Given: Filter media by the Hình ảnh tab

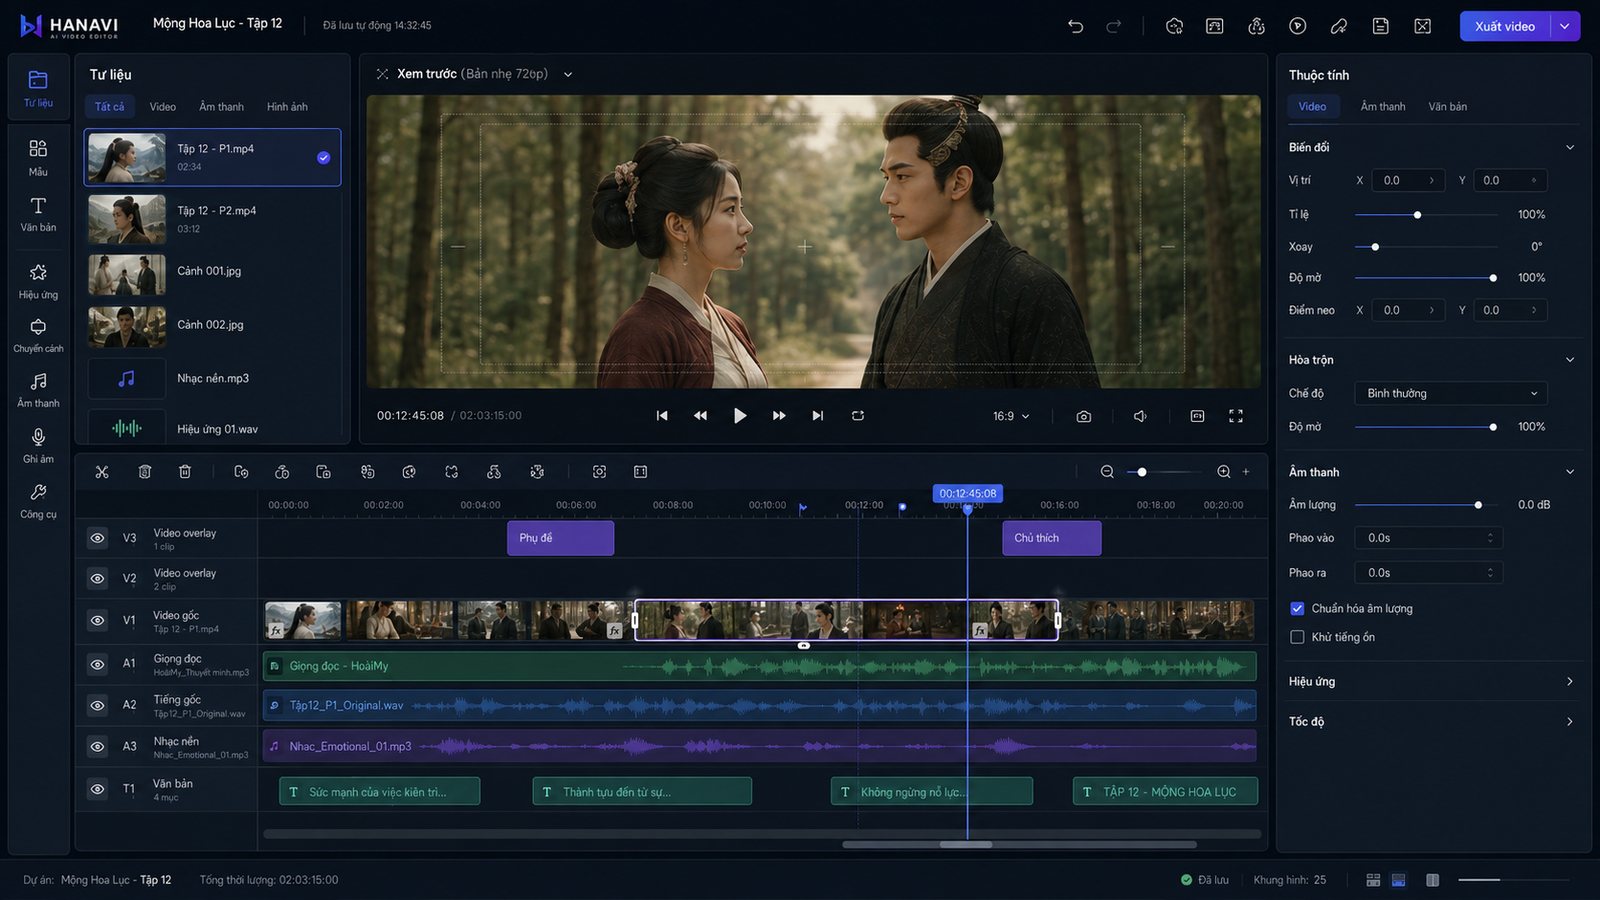Looking at the screenshot, I should pyautogui.click(x=287, y=107).
